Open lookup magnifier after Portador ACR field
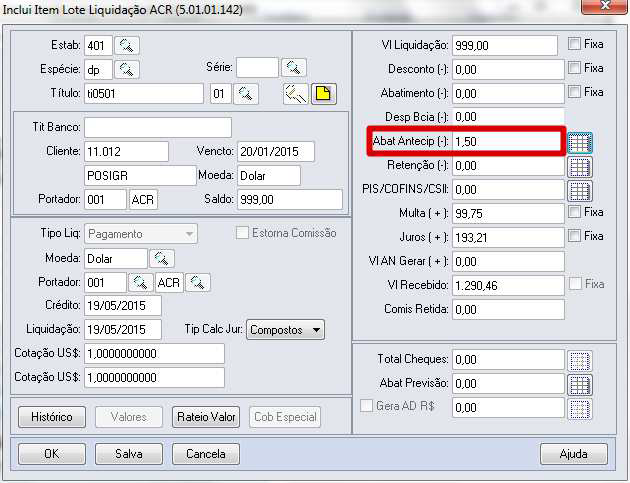The height and width of the screenshot is (483, 630). (x=198, y=282)
